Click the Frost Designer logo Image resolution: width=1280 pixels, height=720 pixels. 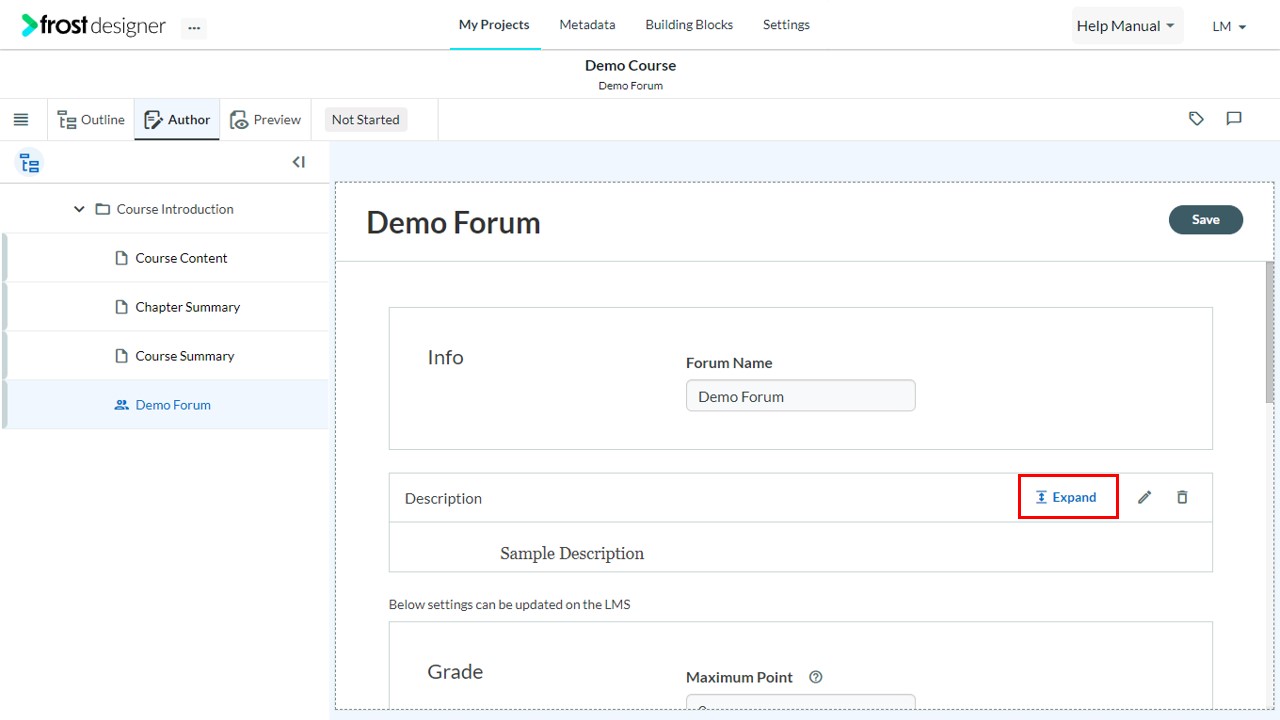(x=94, y=26)
